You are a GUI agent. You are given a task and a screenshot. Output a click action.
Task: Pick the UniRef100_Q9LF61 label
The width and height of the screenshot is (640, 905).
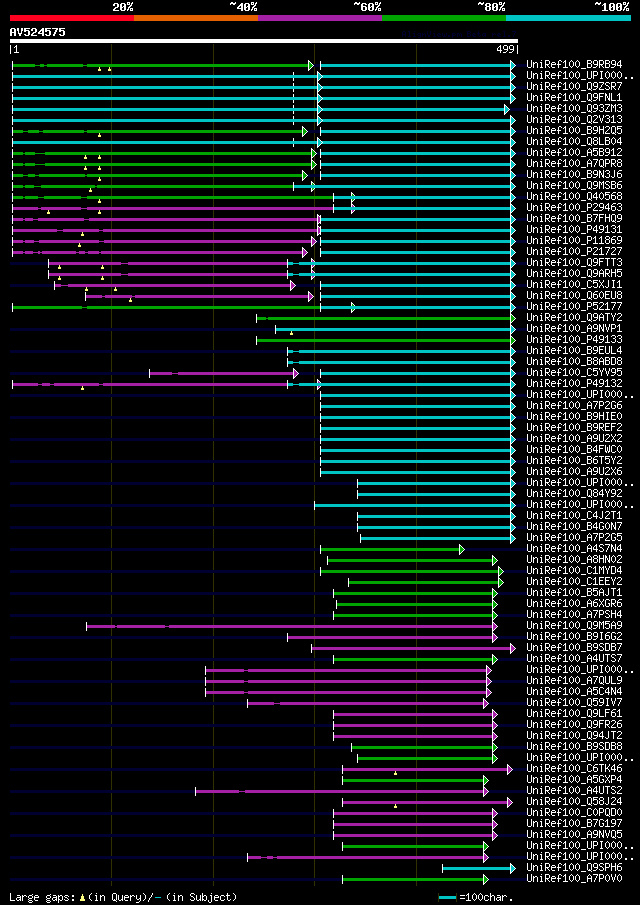(574, 713)
